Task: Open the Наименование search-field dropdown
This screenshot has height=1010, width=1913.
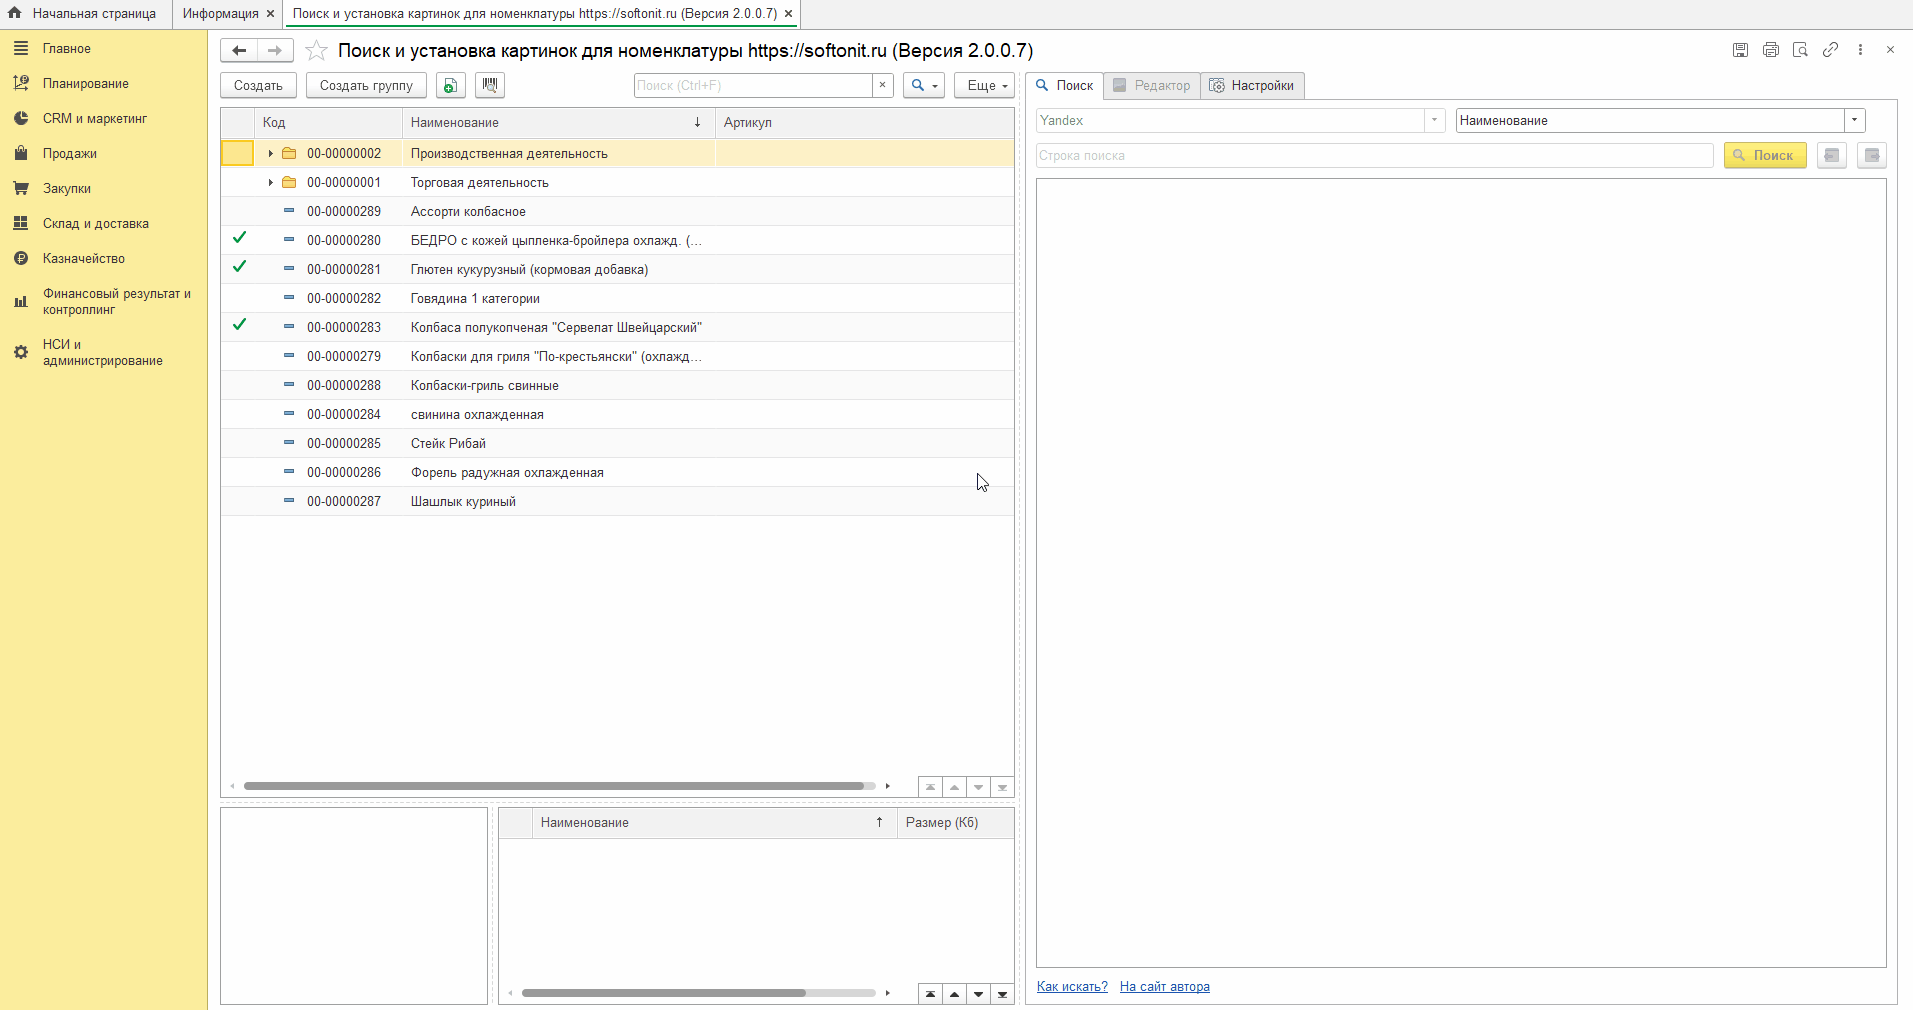Action: (1855, 120)
